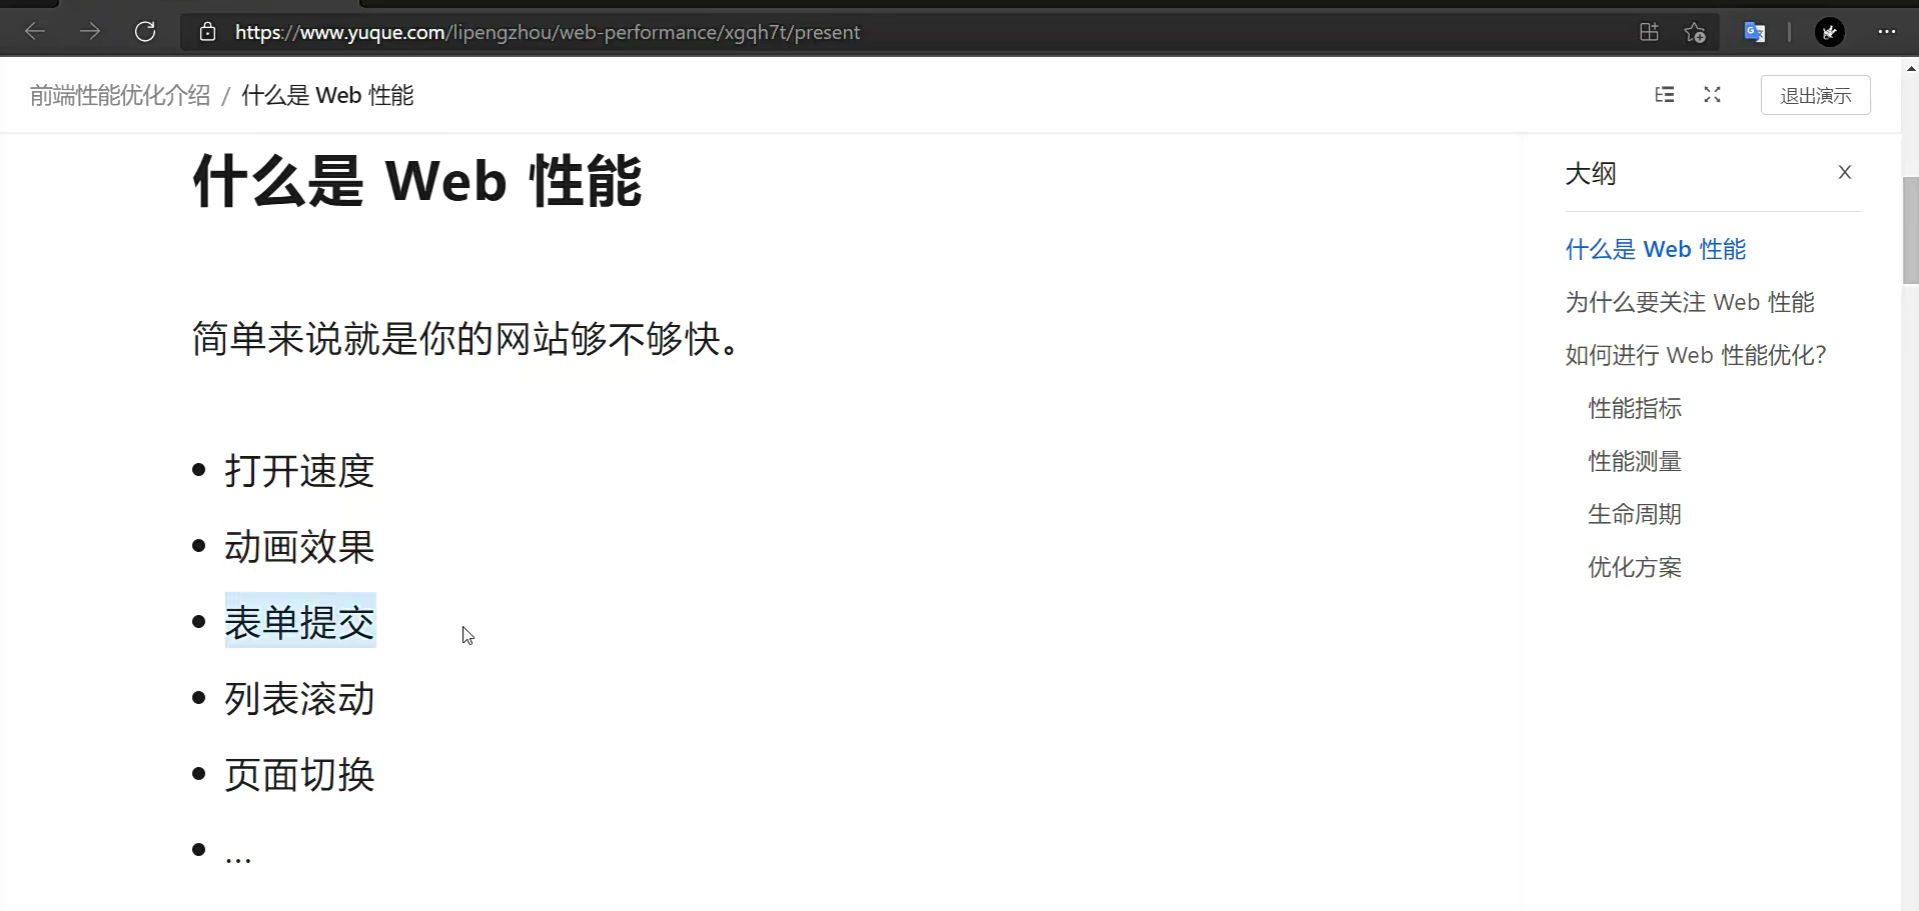The height and width of the screenshot is (911, 1919).
Task: Enter fullscreen presentation mode
Action: (1712, 95)
